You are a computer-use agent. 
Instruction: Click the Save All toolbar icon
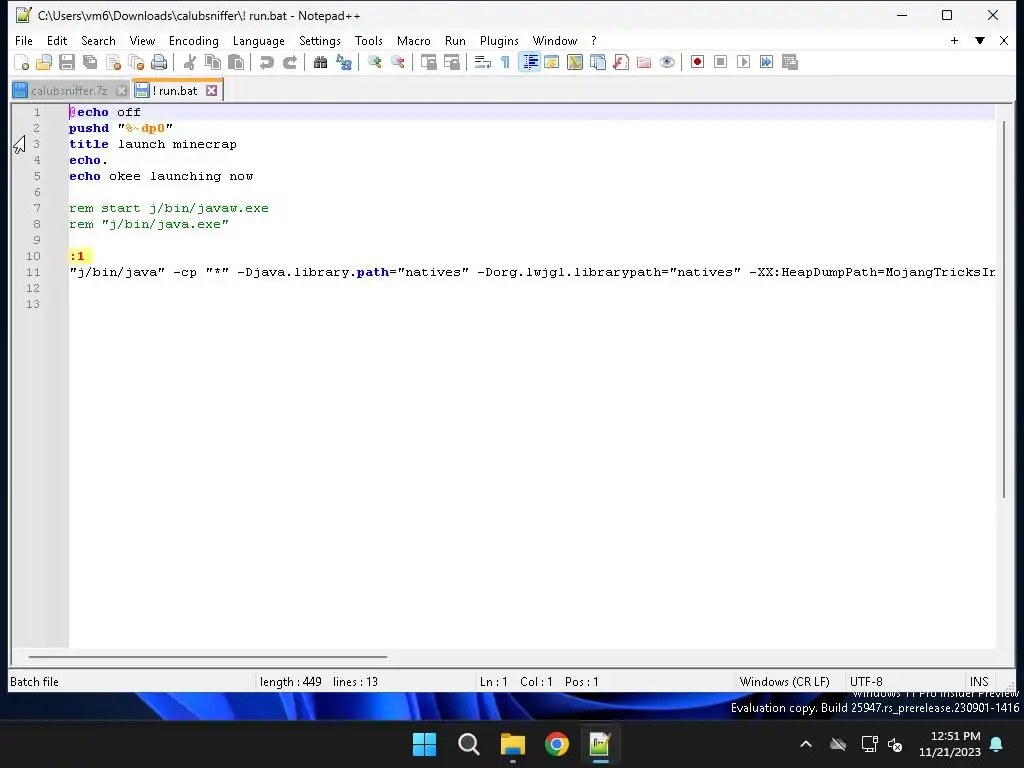click(x=90, y=63)
